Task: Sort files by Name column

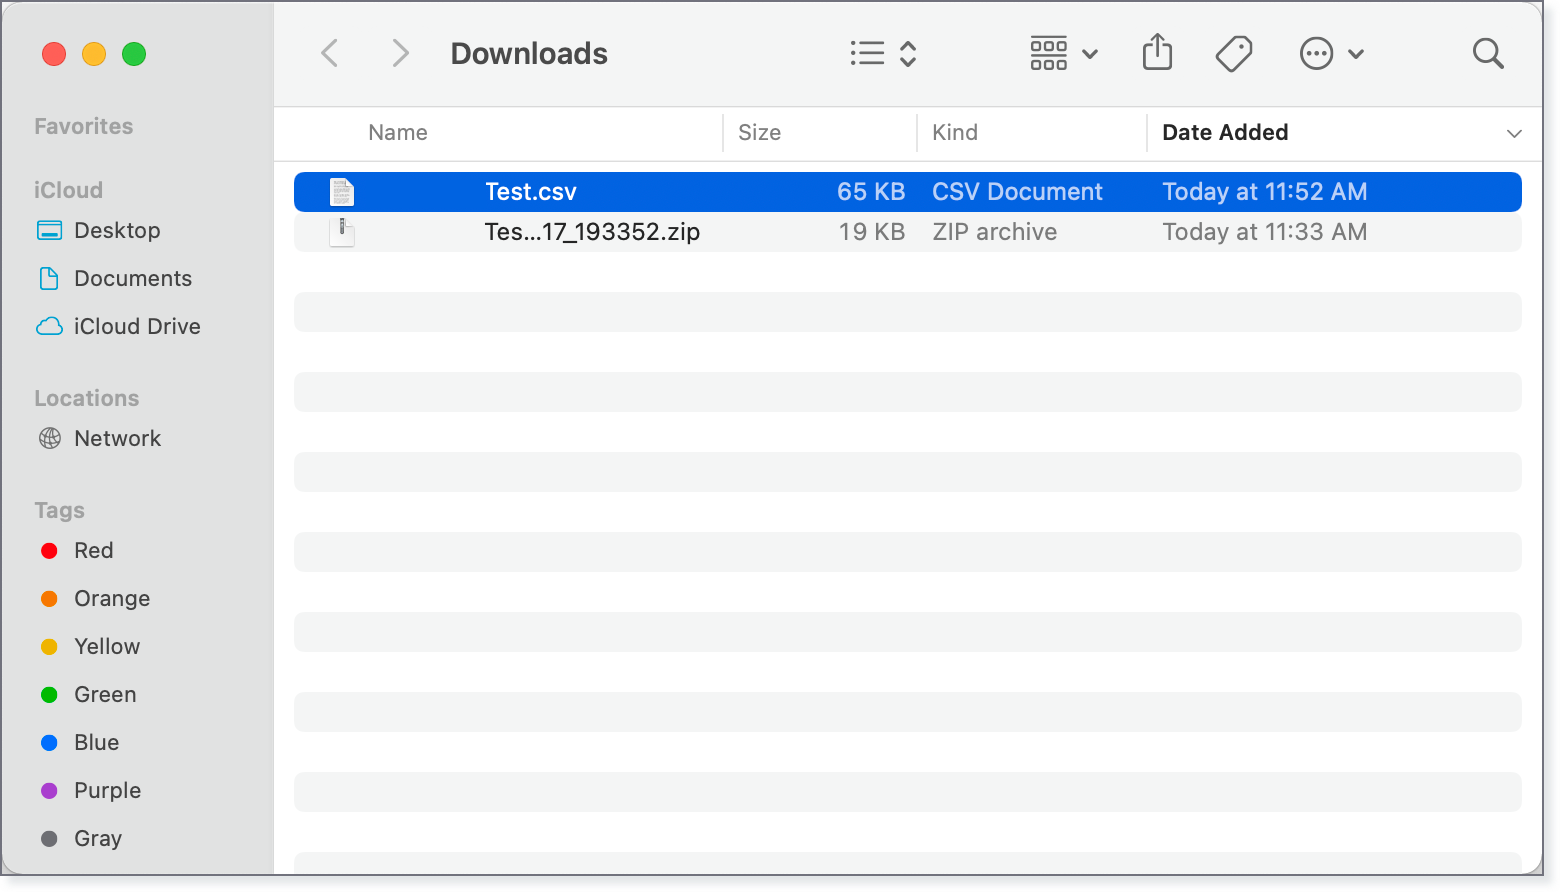Action: tap(398, 133)
